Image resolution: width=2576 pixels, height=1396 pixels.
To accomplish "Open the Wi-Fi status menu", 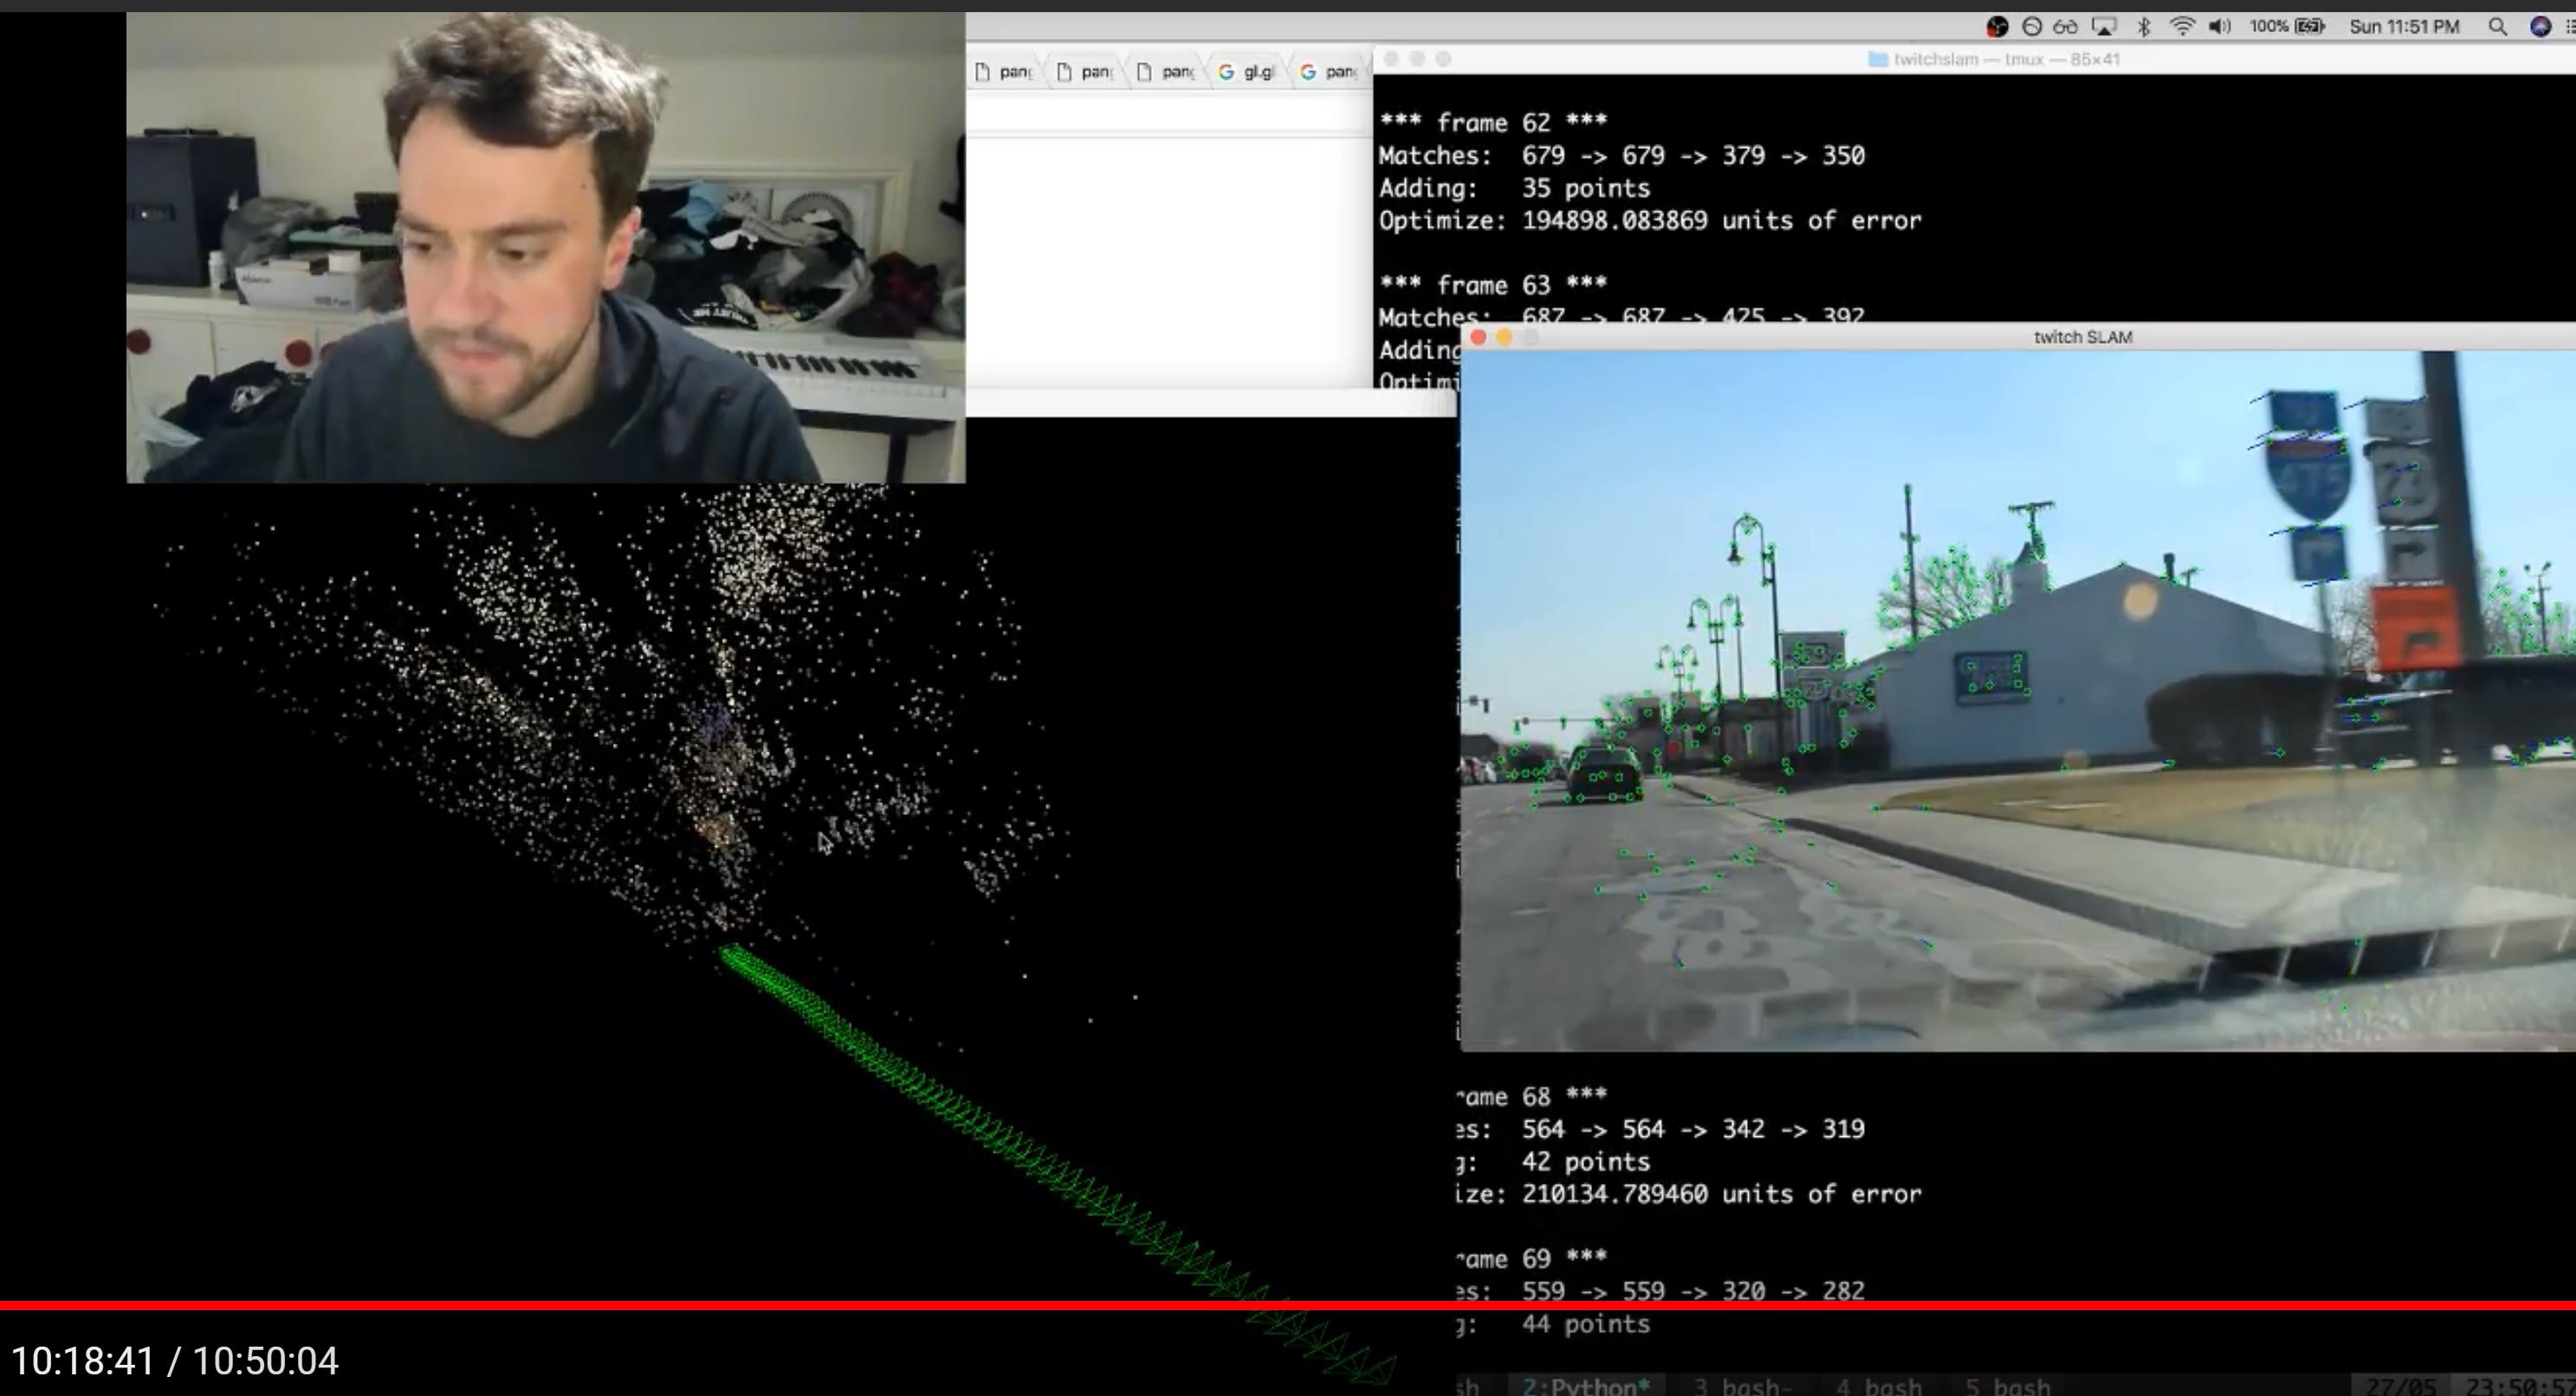I will pos(2181,27).
